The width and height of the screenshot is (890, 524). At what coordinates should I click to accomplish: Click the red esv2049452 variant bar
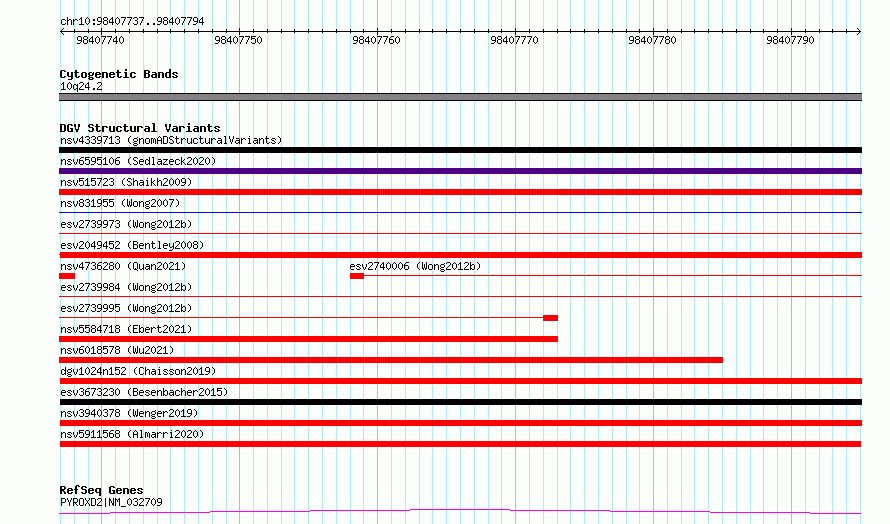click(460, 255)
